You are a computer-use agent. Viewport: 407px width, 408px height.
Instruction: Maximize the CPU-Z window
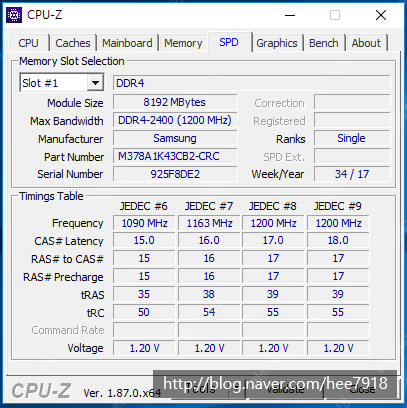pos(335,15)
